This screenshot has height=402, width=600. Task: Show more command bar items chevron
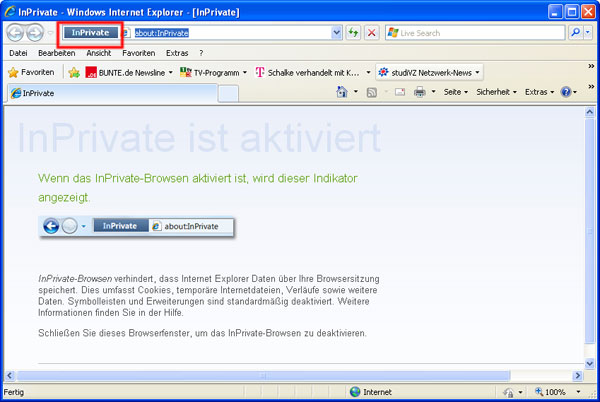coord(591,87)
